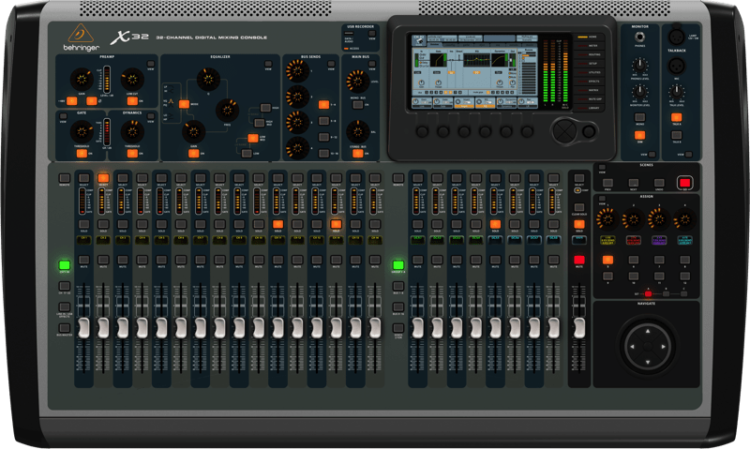Click the Main Bus LEVEL knob
This screenshot has width=750, height=449.
[x=357, y=81]
